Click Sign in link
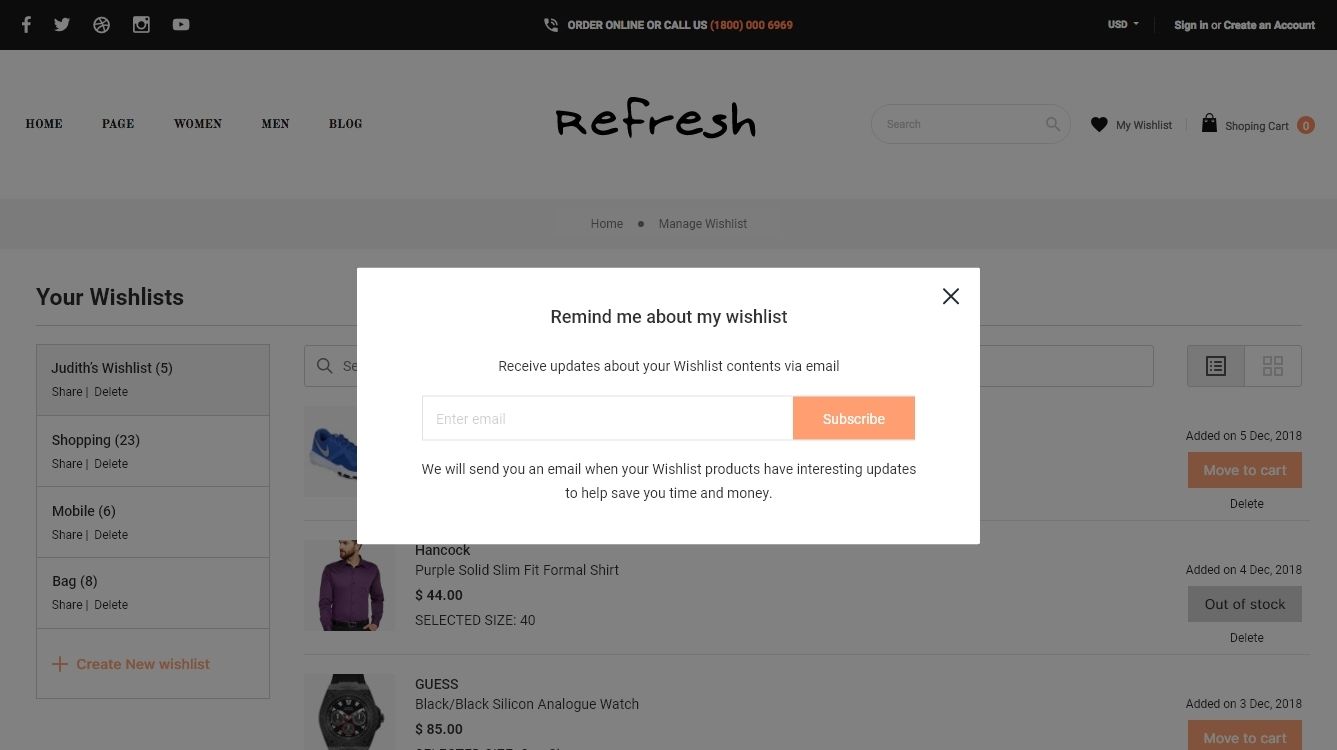Viewport: 1337px width, 750px height. (1191, 25)
